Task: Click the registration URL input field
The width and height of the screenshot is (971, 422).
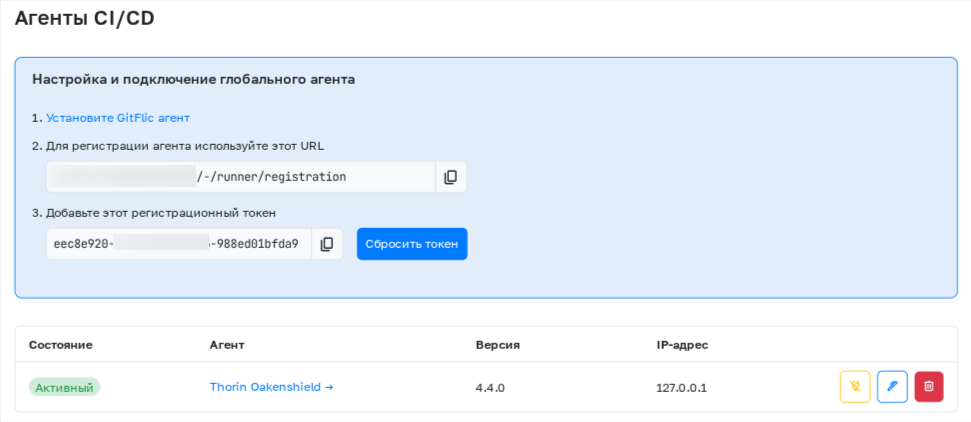Action: click(x=240, y=177)
